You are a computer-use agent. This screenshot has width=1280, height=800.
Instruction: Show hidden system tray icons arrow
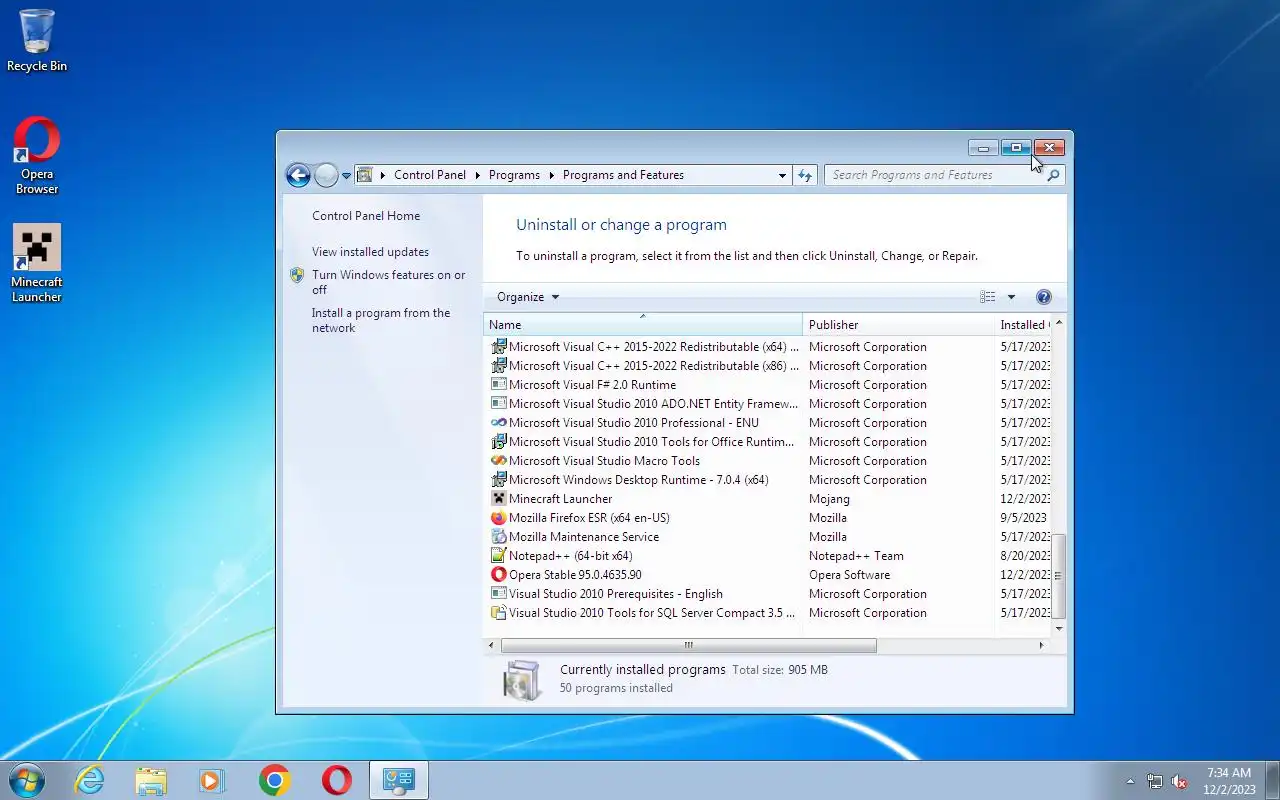point(1130,781)
